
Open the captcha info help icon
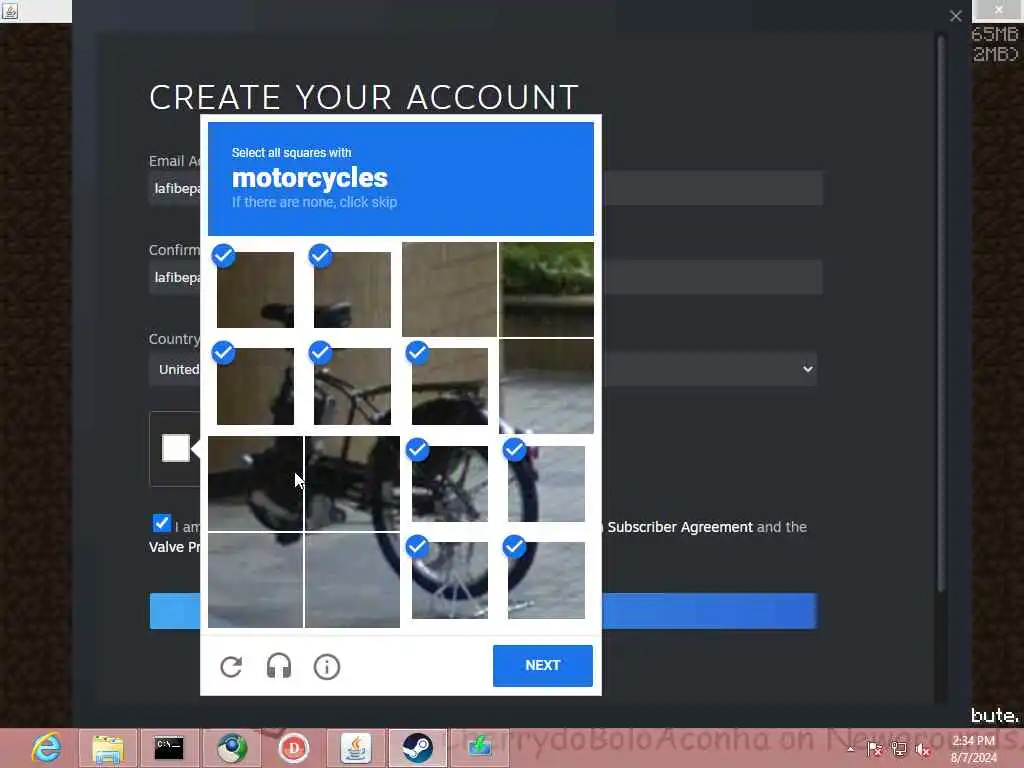coord(327,667)
